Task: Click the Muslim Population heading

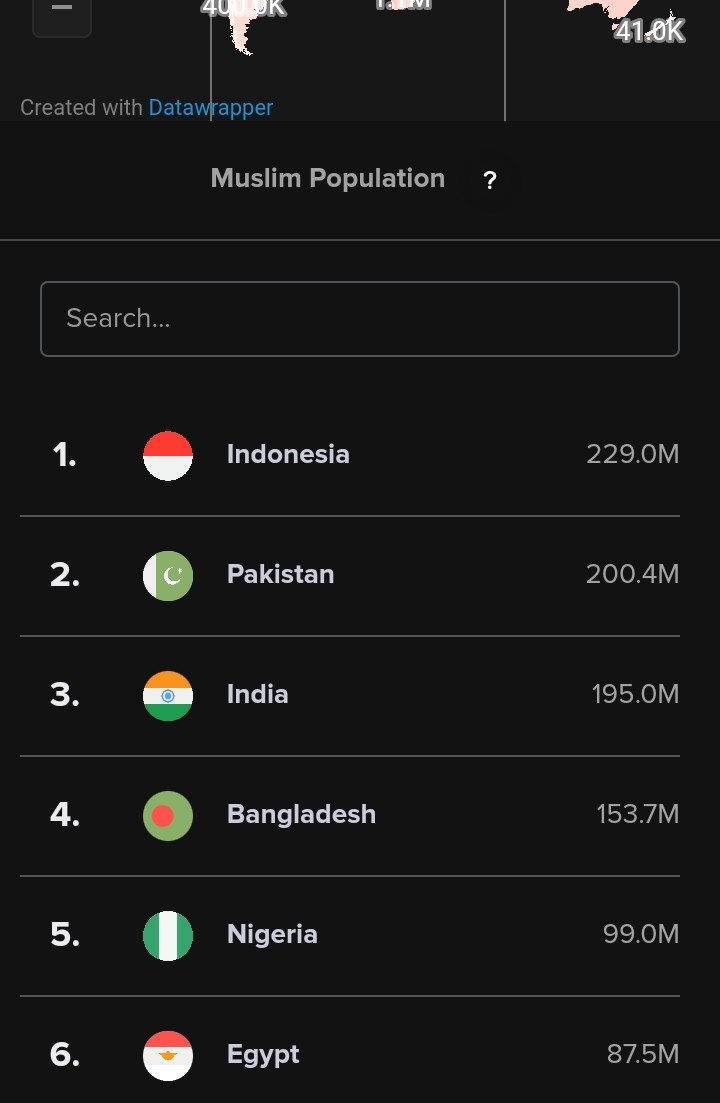Action: (328, 179)
